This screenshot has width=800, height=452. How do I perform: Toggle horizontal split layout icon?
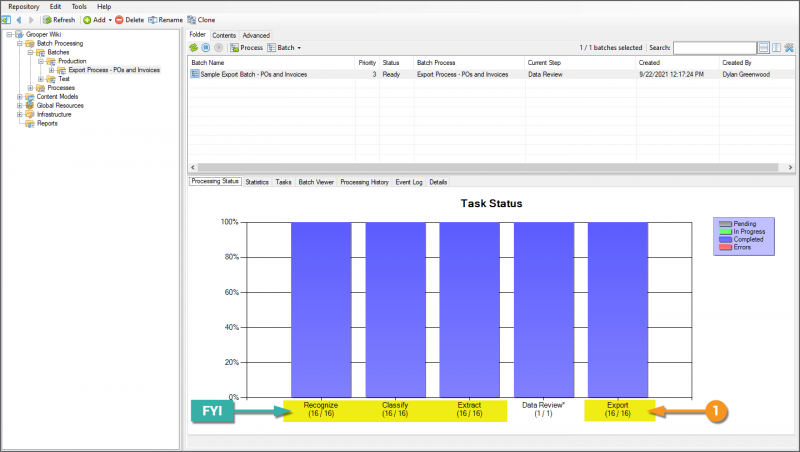763,47
